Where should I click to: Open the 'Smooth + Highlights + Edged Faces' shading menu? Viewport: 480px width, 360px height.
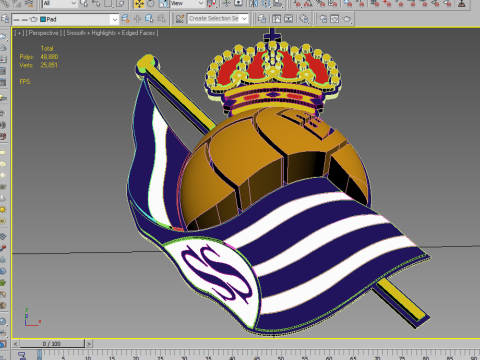(x=111, y=33)
